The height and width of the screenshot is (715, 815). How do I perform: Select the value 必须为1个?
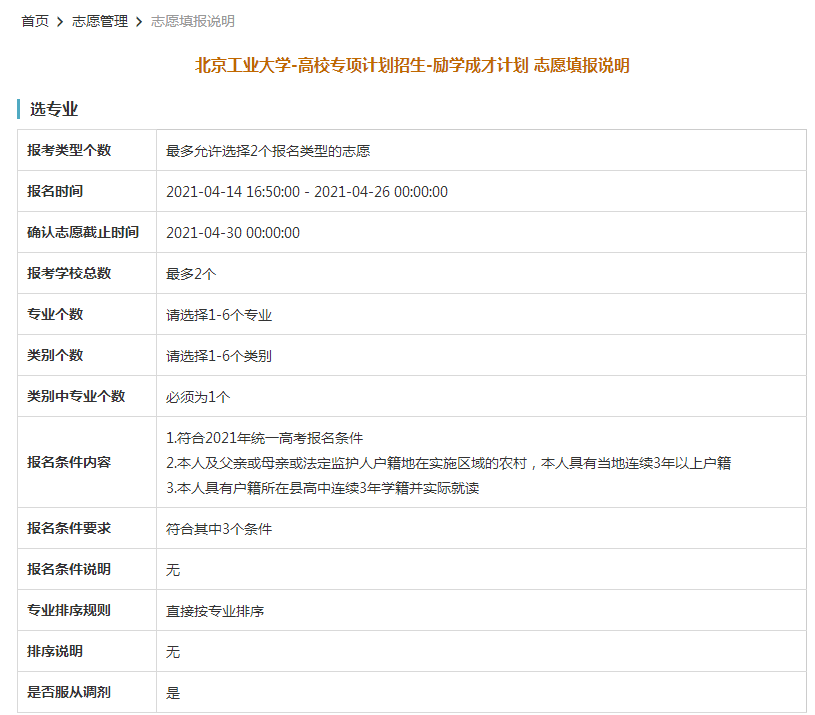click(x=198, y=397)
